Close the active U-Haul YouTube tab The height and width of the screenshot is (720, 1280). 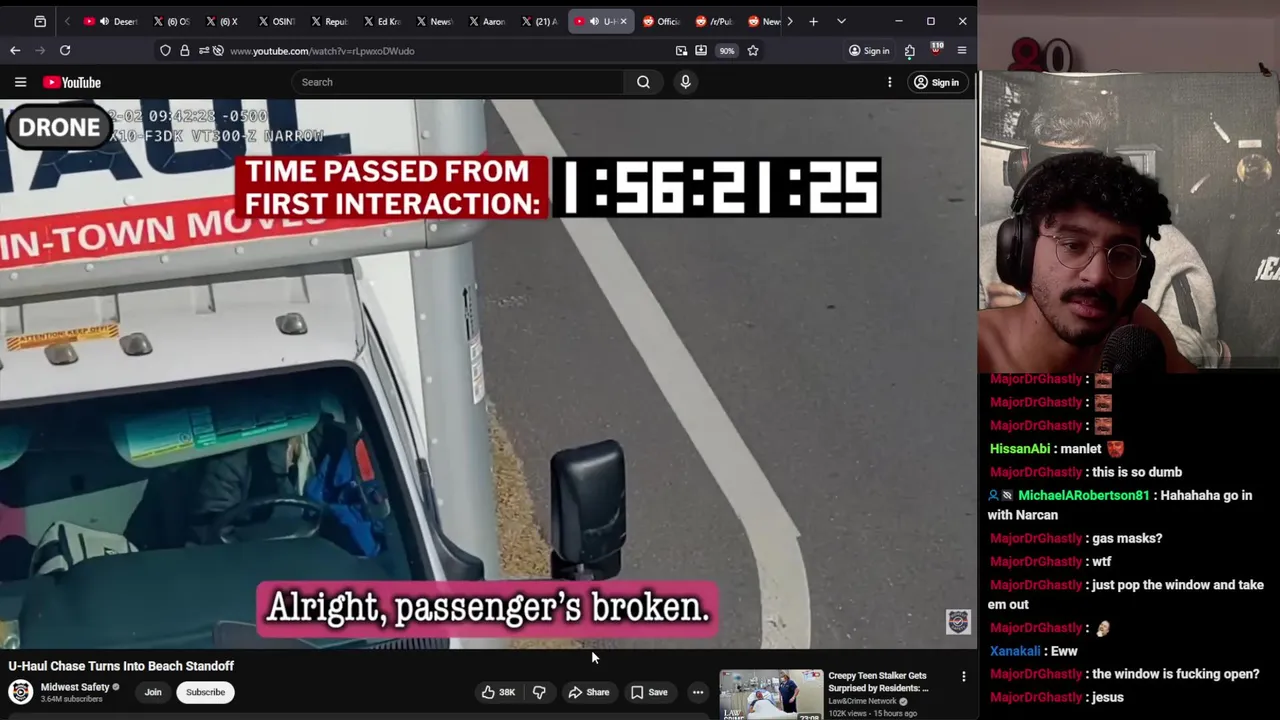click(x=623, y=21)
